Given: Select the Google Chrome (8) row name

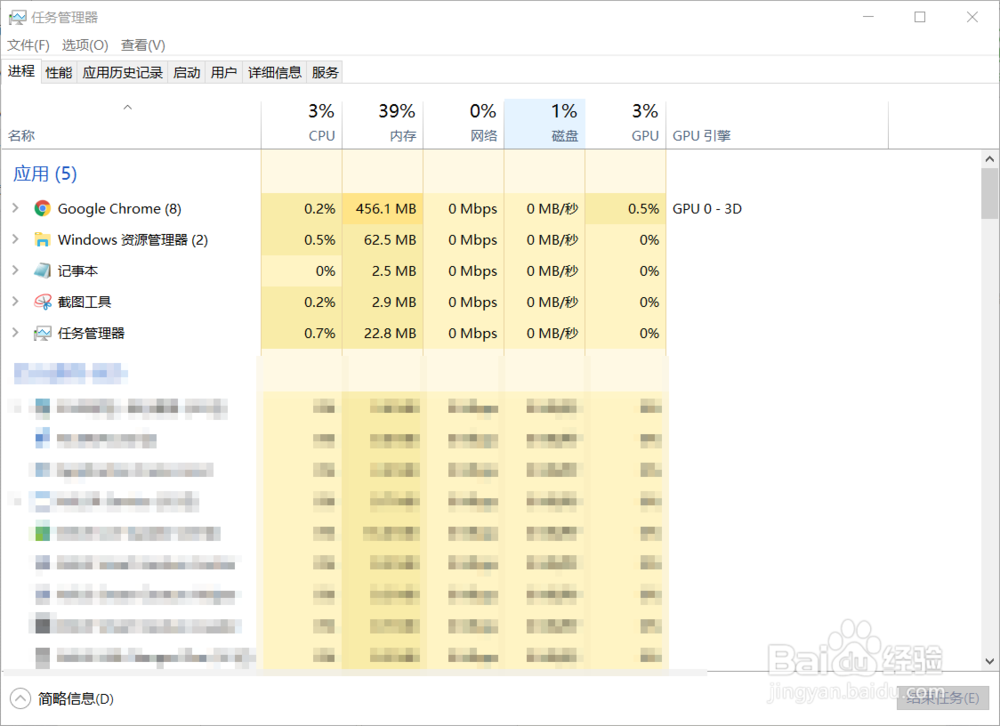Looking at the screenshot, I should pos(119,209).
